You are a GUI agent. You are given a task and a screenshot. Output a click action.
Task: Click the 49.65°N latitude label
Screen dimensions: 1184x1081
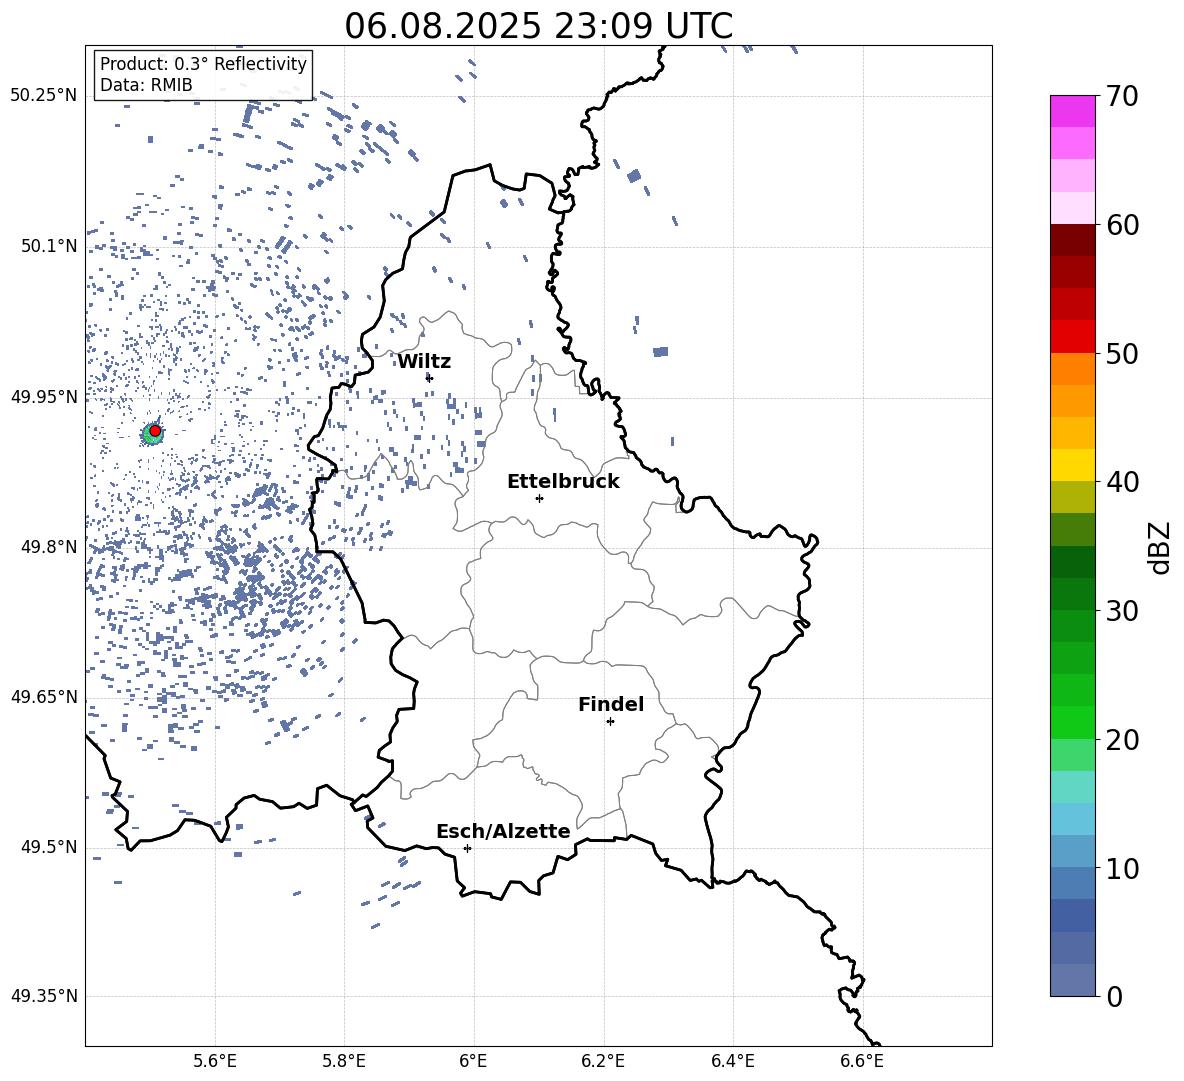pyautogui.click(x=44, y=697)
